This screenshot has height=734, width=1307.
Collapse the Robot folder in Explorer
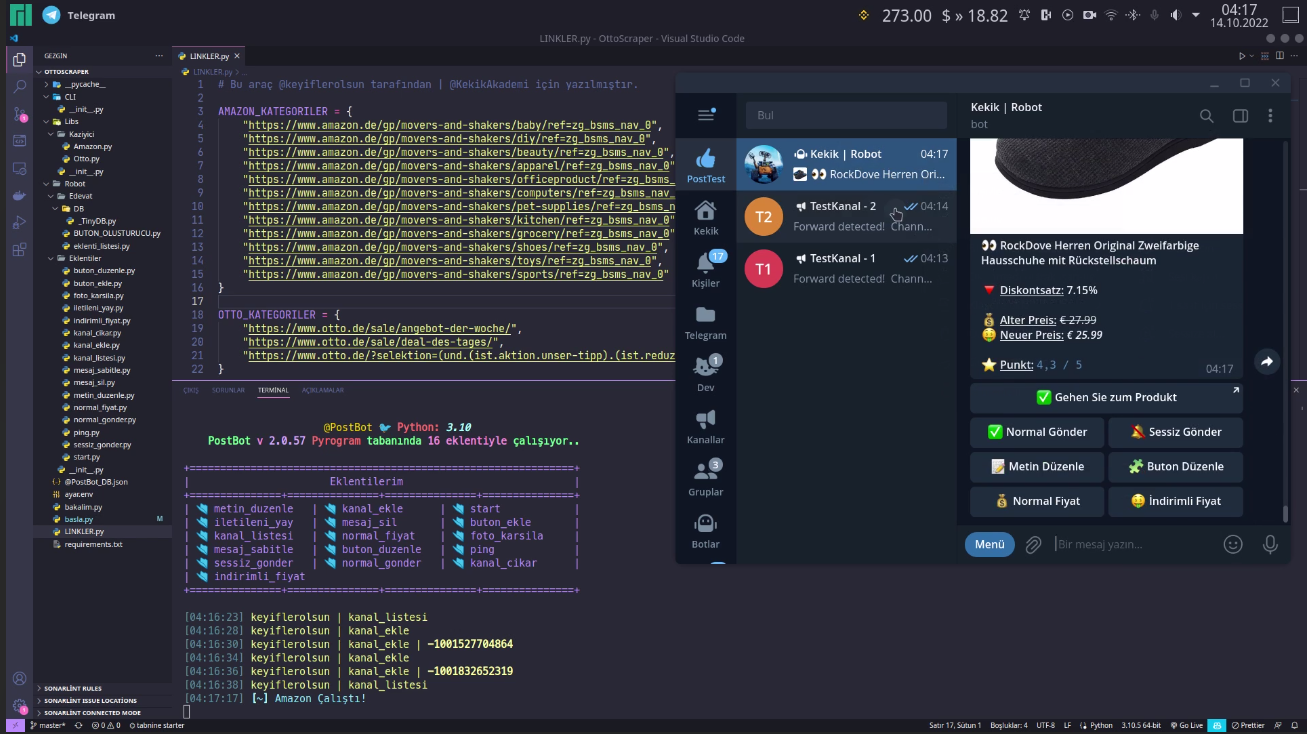coord(75,184)
